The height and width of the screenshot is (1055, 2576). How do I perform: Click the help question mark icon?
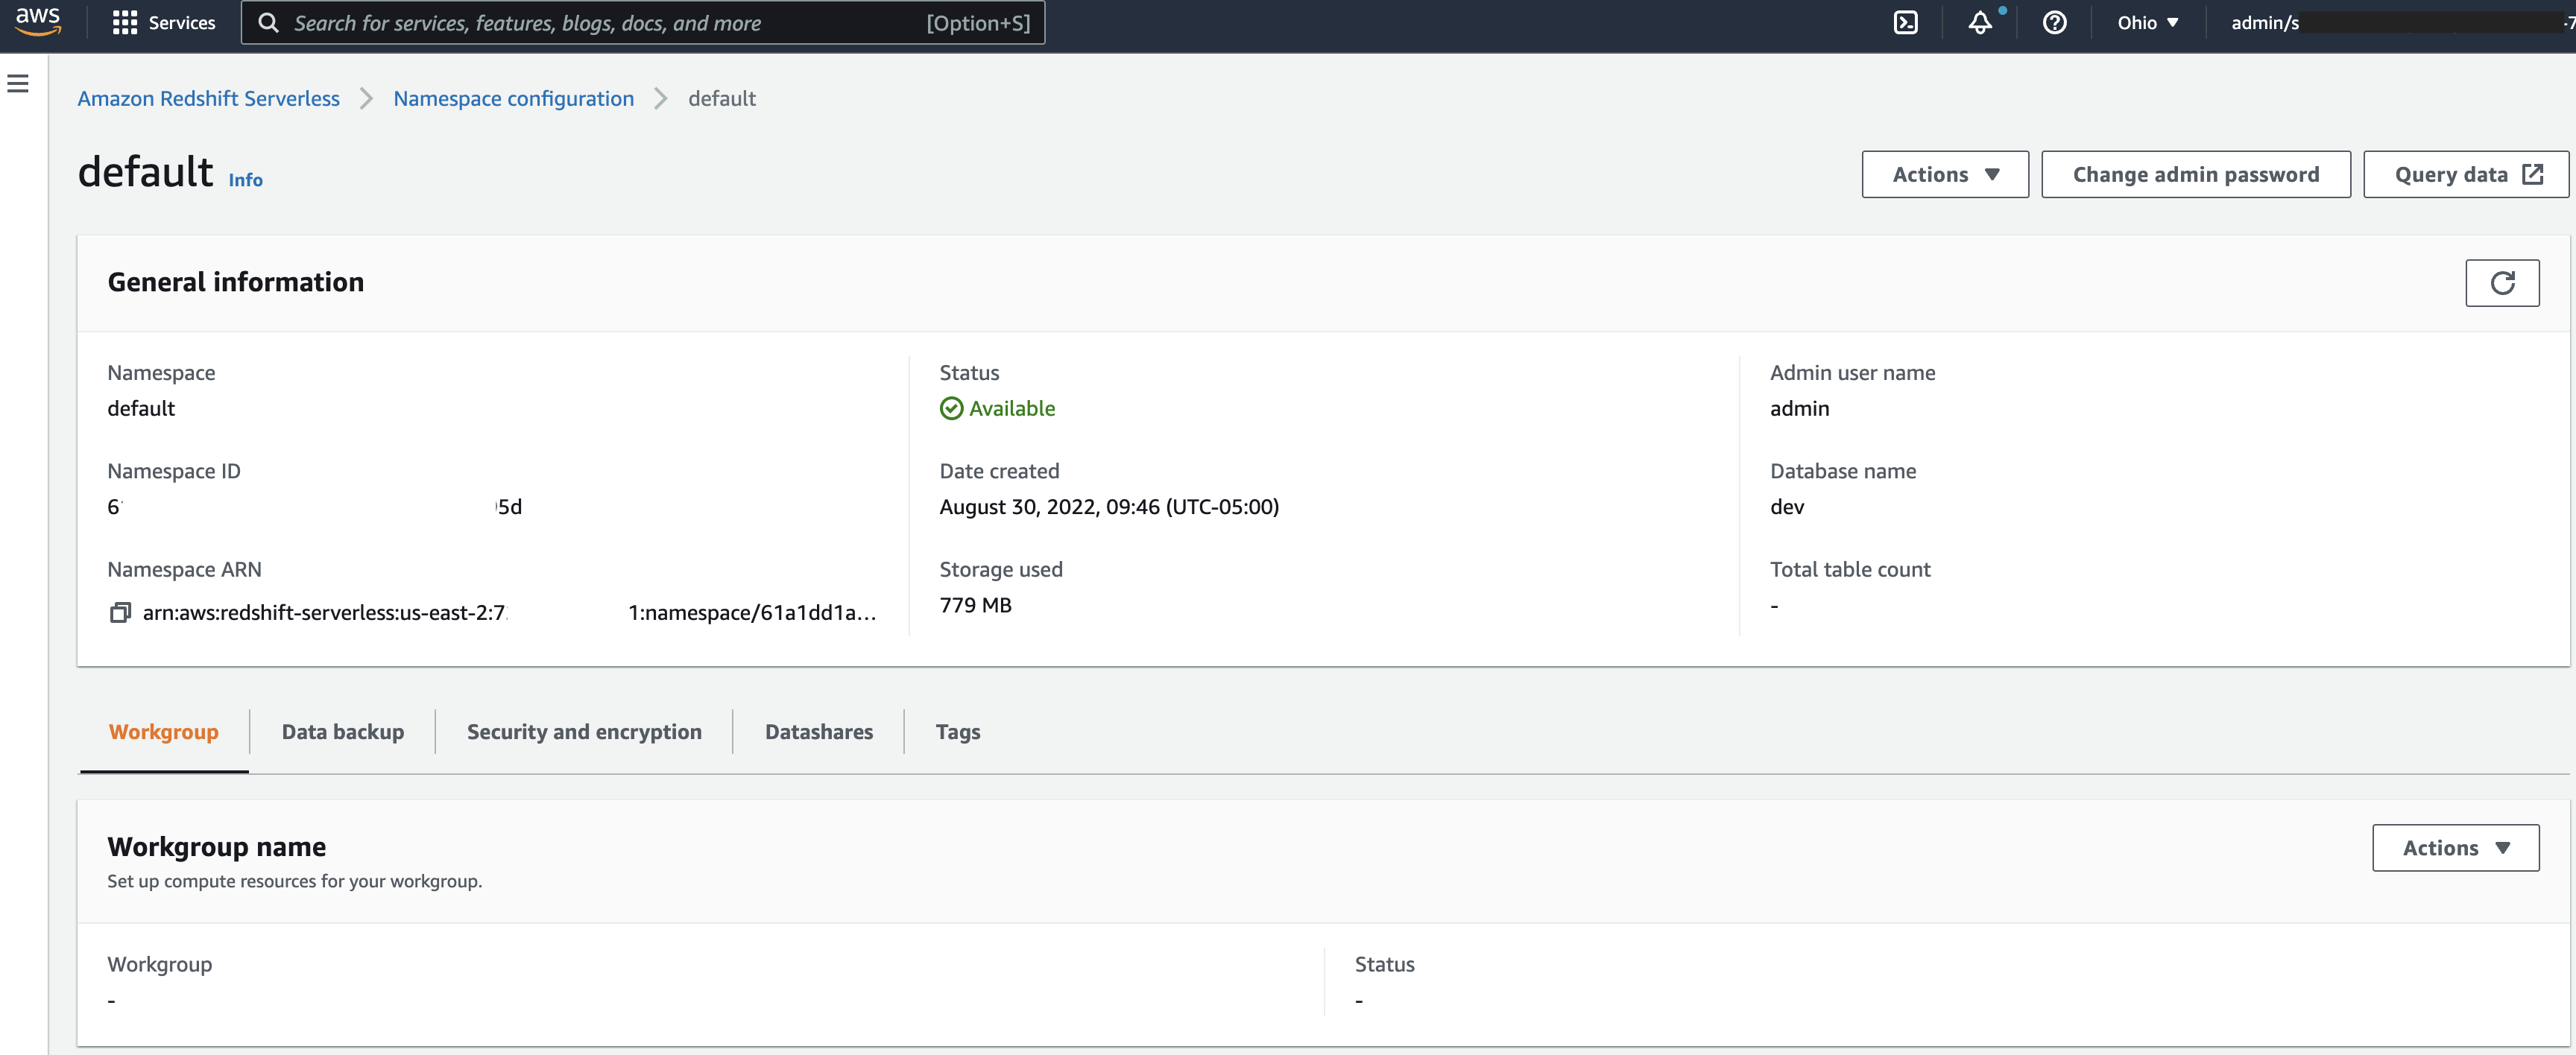[2054, 22]
